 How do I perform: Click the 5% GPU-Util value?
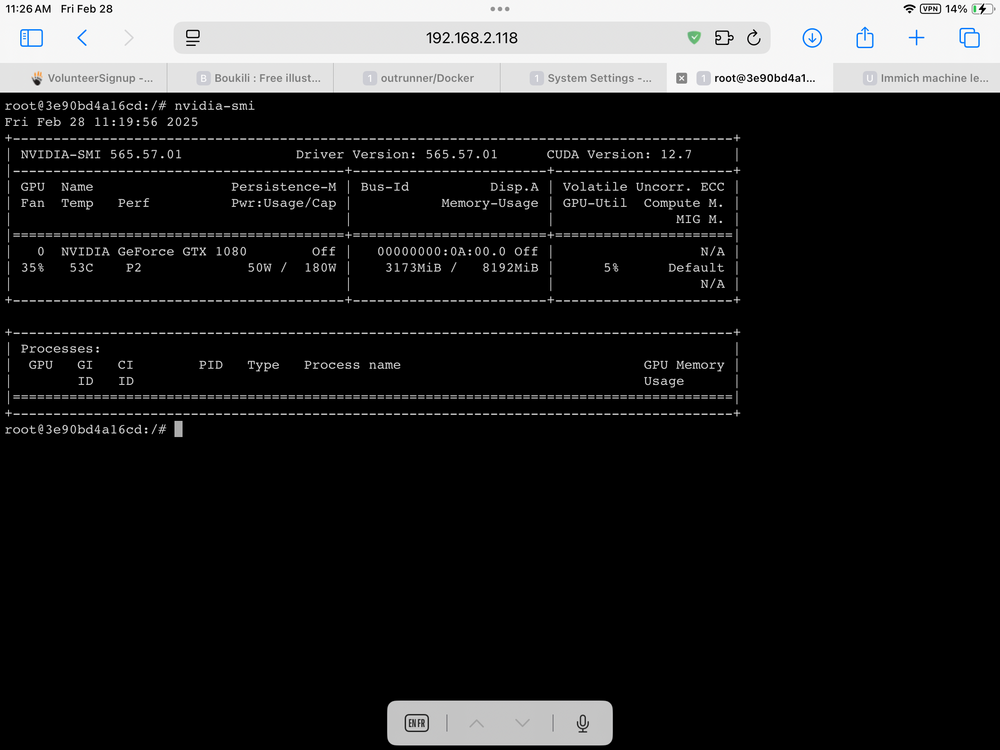click(x=611, y=268)
